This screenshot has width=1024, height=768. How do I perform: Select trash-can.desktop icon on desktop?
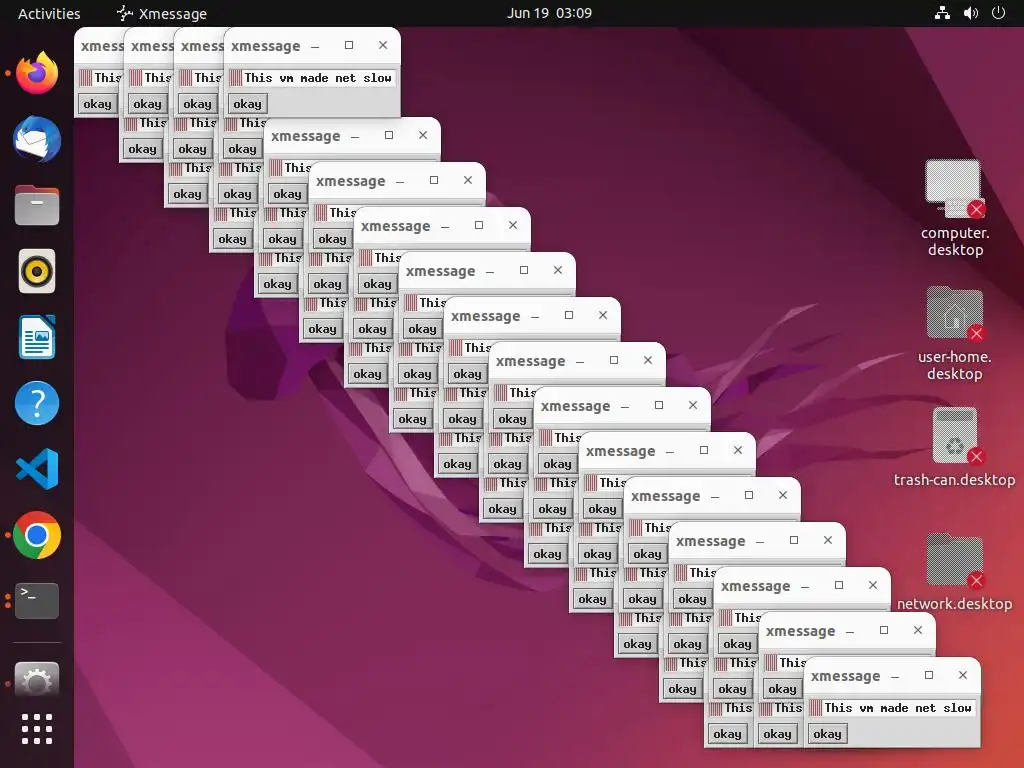pos(955,447)
